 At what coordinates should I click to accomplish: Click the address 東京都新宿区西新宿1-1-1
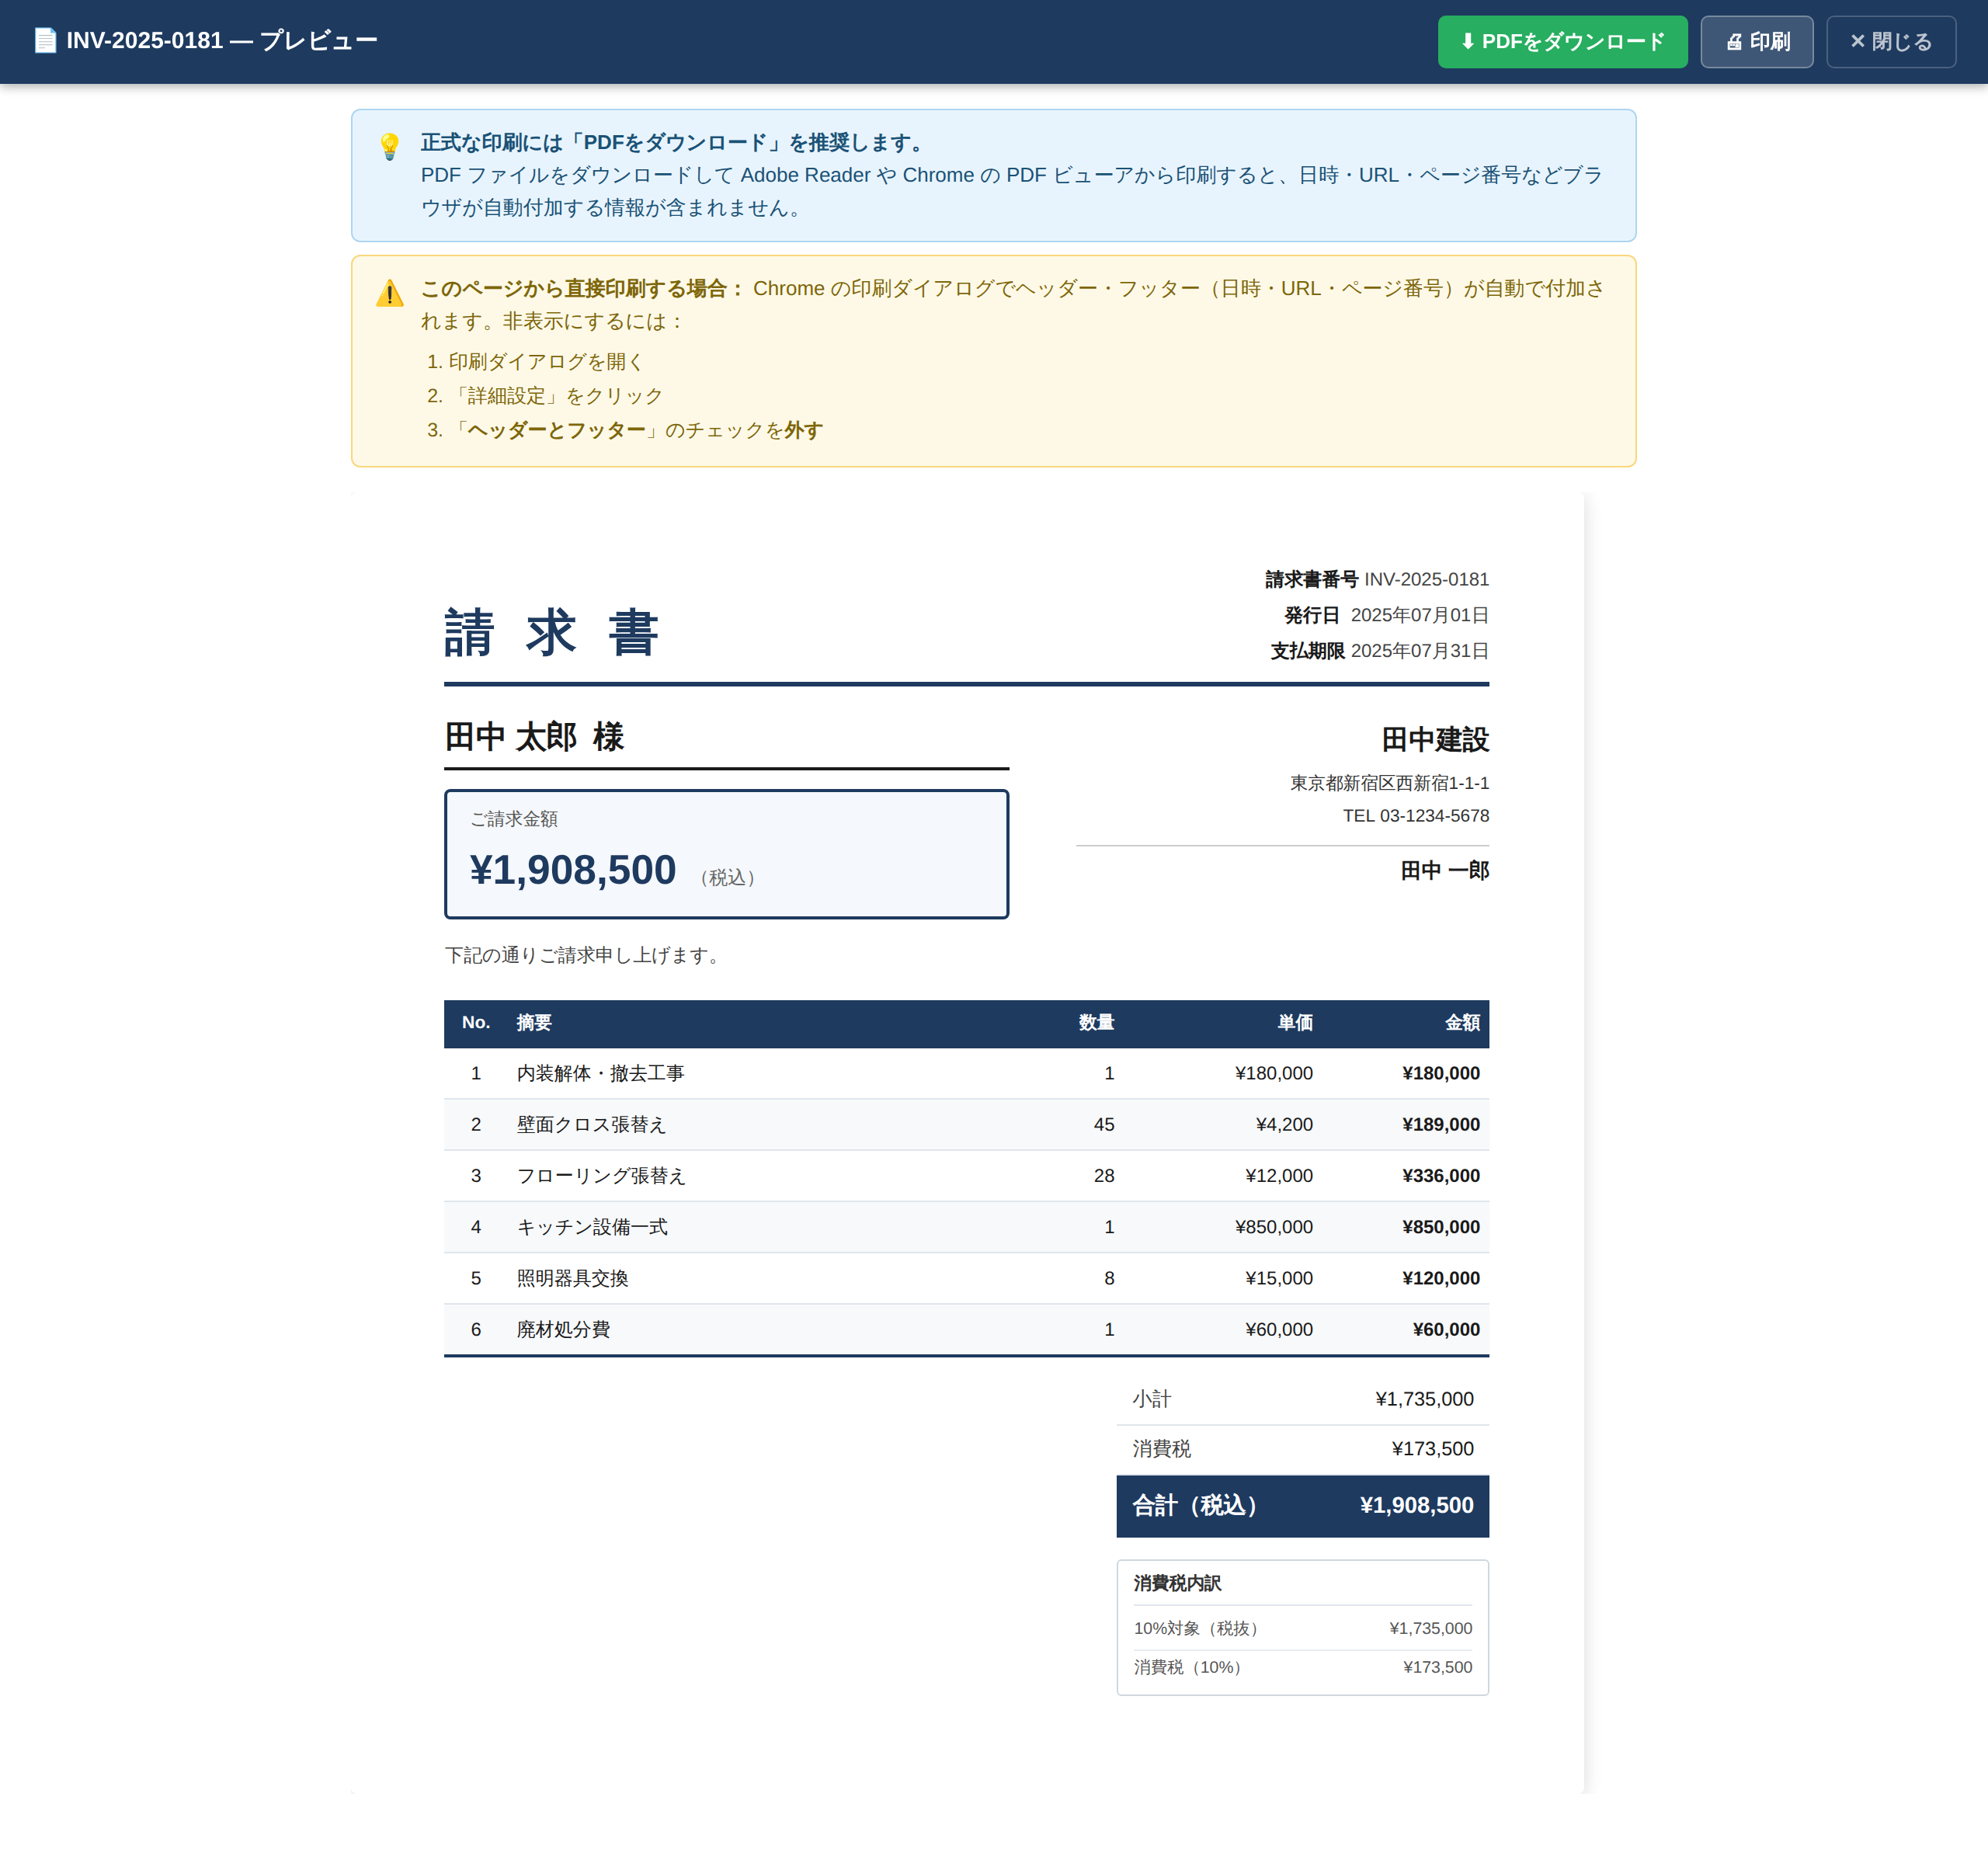pyautogui.click(x=1389, y=783)
